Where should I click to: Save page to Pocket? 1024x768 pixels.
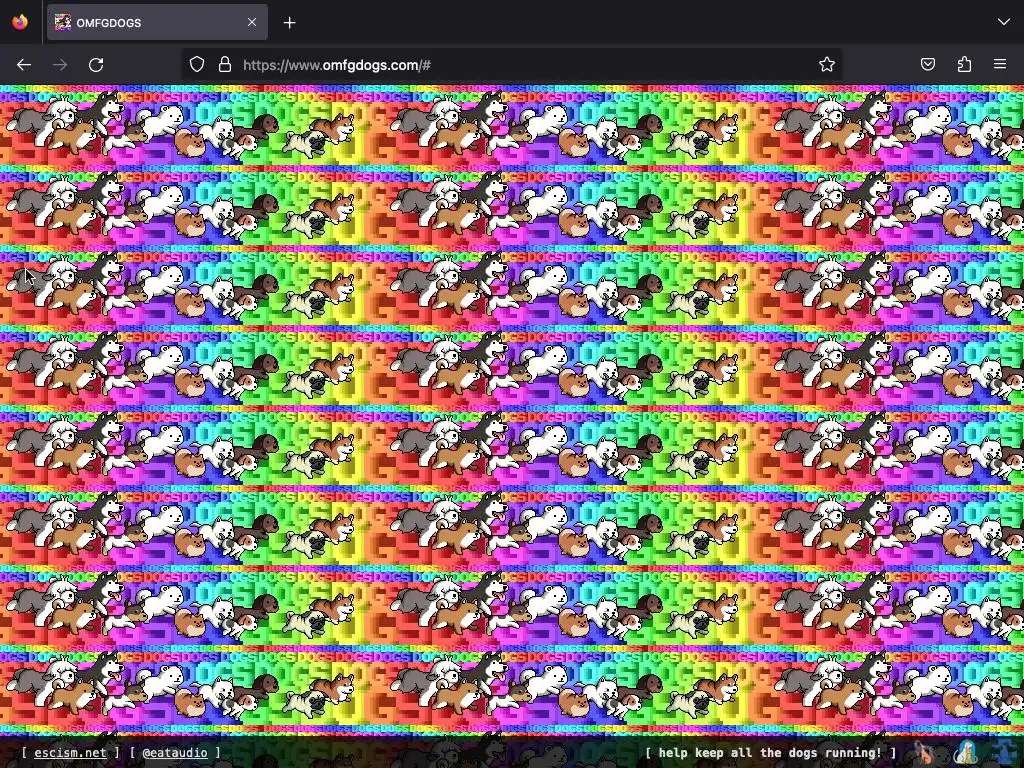pos(927,64)
